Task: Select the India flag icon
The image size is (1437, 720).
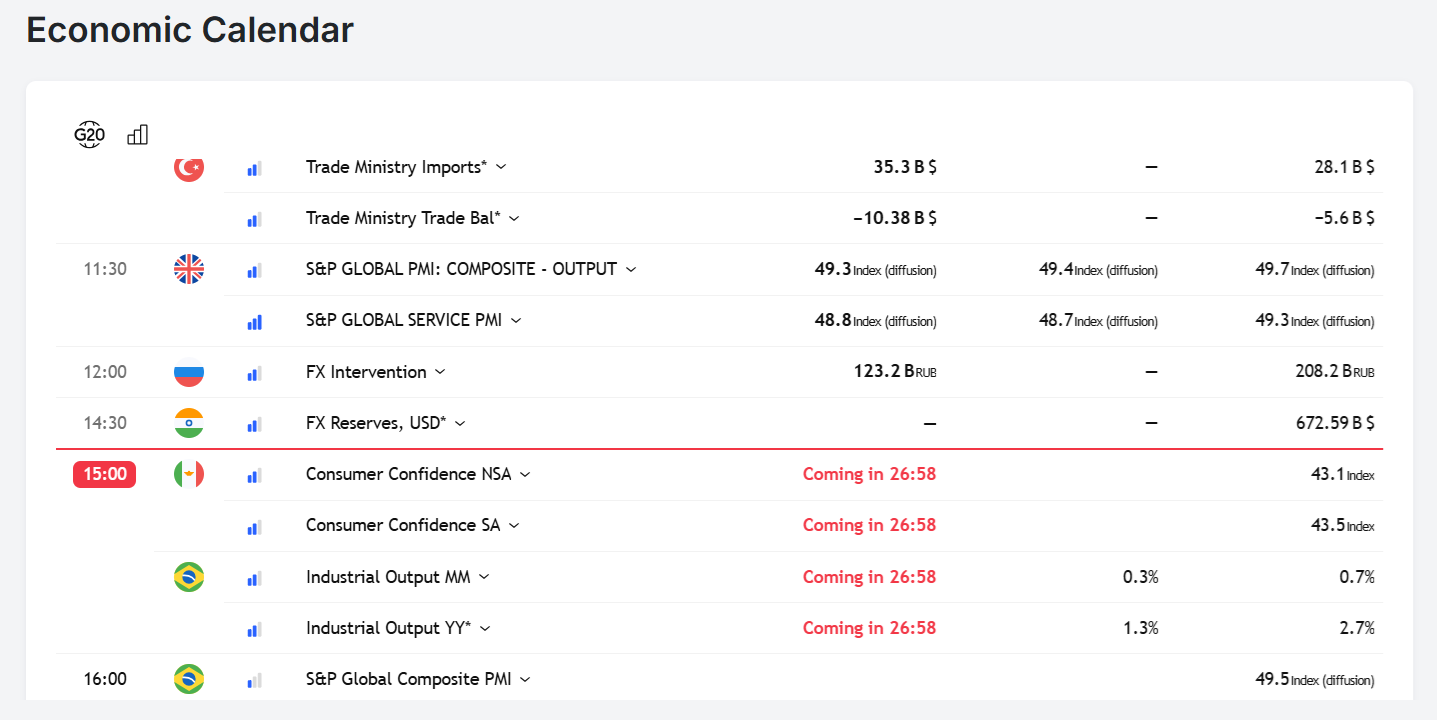Action: click(189, 423)
